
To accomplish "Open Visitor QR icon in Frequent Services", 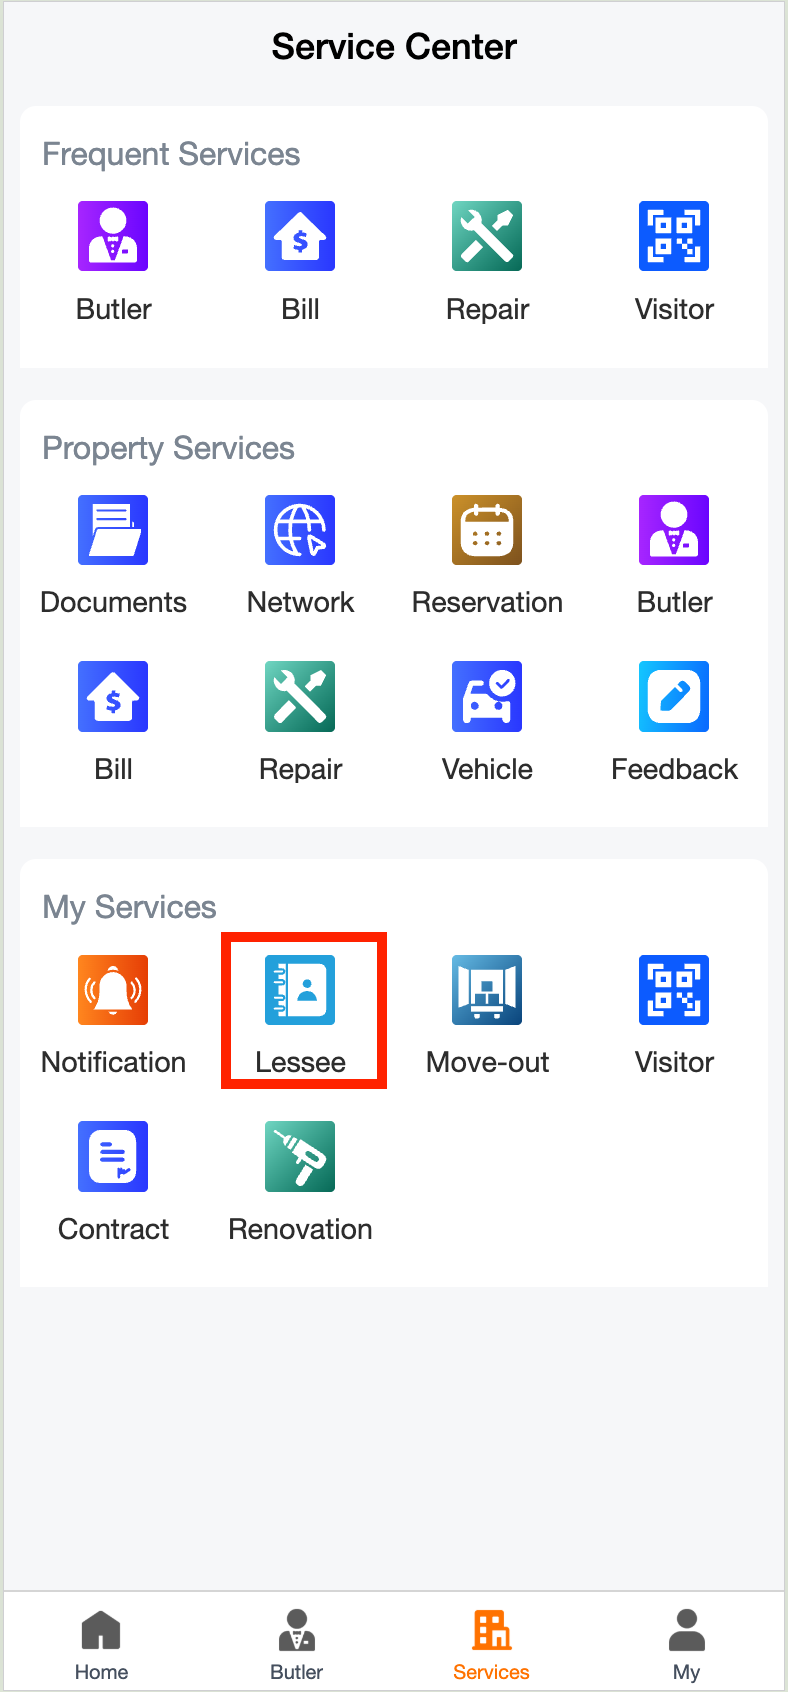I will coord(674,237).
